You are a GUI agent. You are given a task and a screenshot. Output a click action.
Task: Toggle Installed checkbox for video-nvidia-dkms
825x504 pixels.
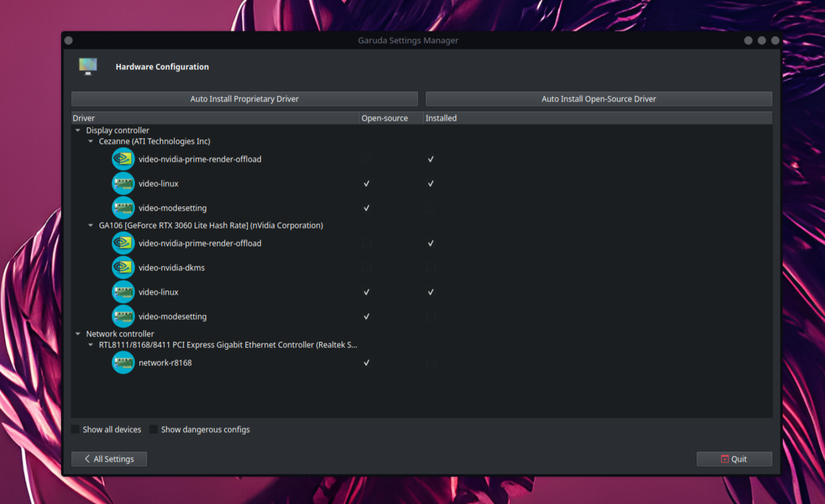pos(431,268)
